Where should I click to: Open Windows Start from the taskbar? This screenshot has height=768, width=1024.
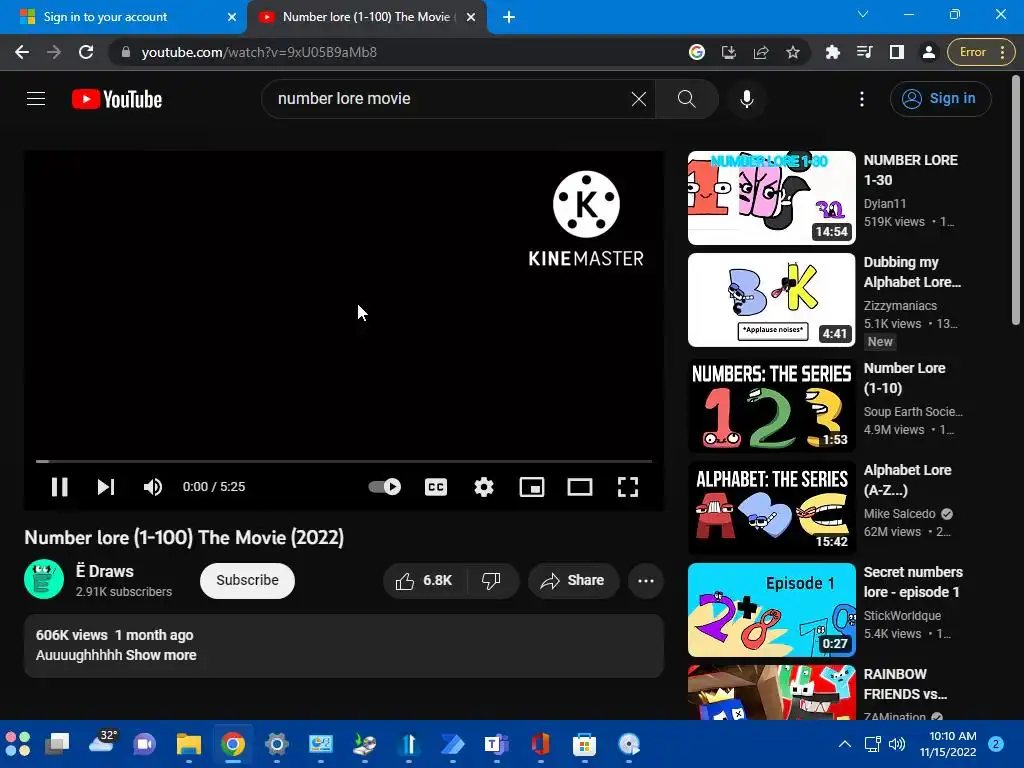[x=18, y=744]
